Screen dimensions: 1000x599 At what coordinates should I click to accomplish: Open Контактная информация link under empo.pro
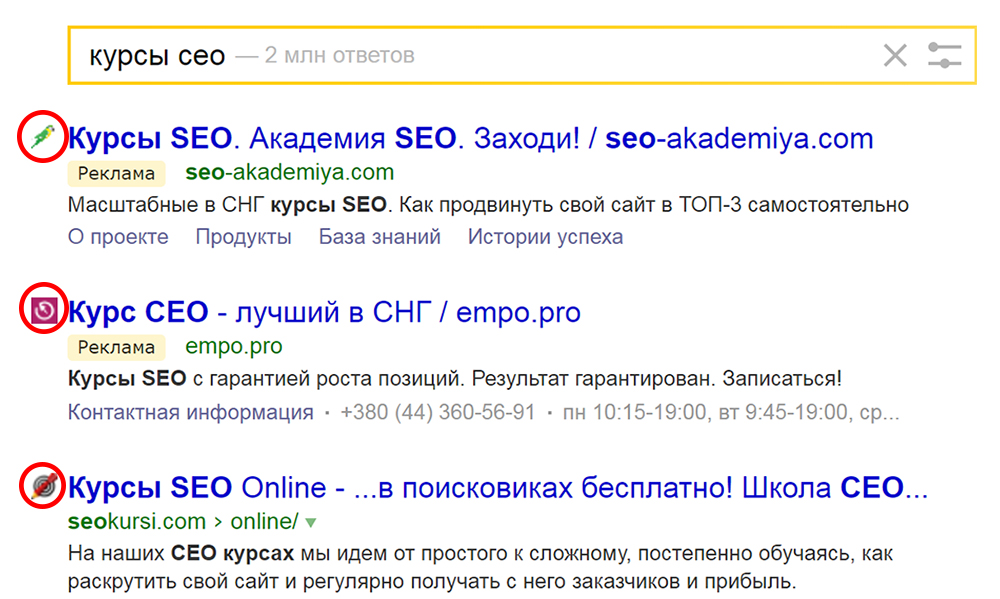point(190,412)
